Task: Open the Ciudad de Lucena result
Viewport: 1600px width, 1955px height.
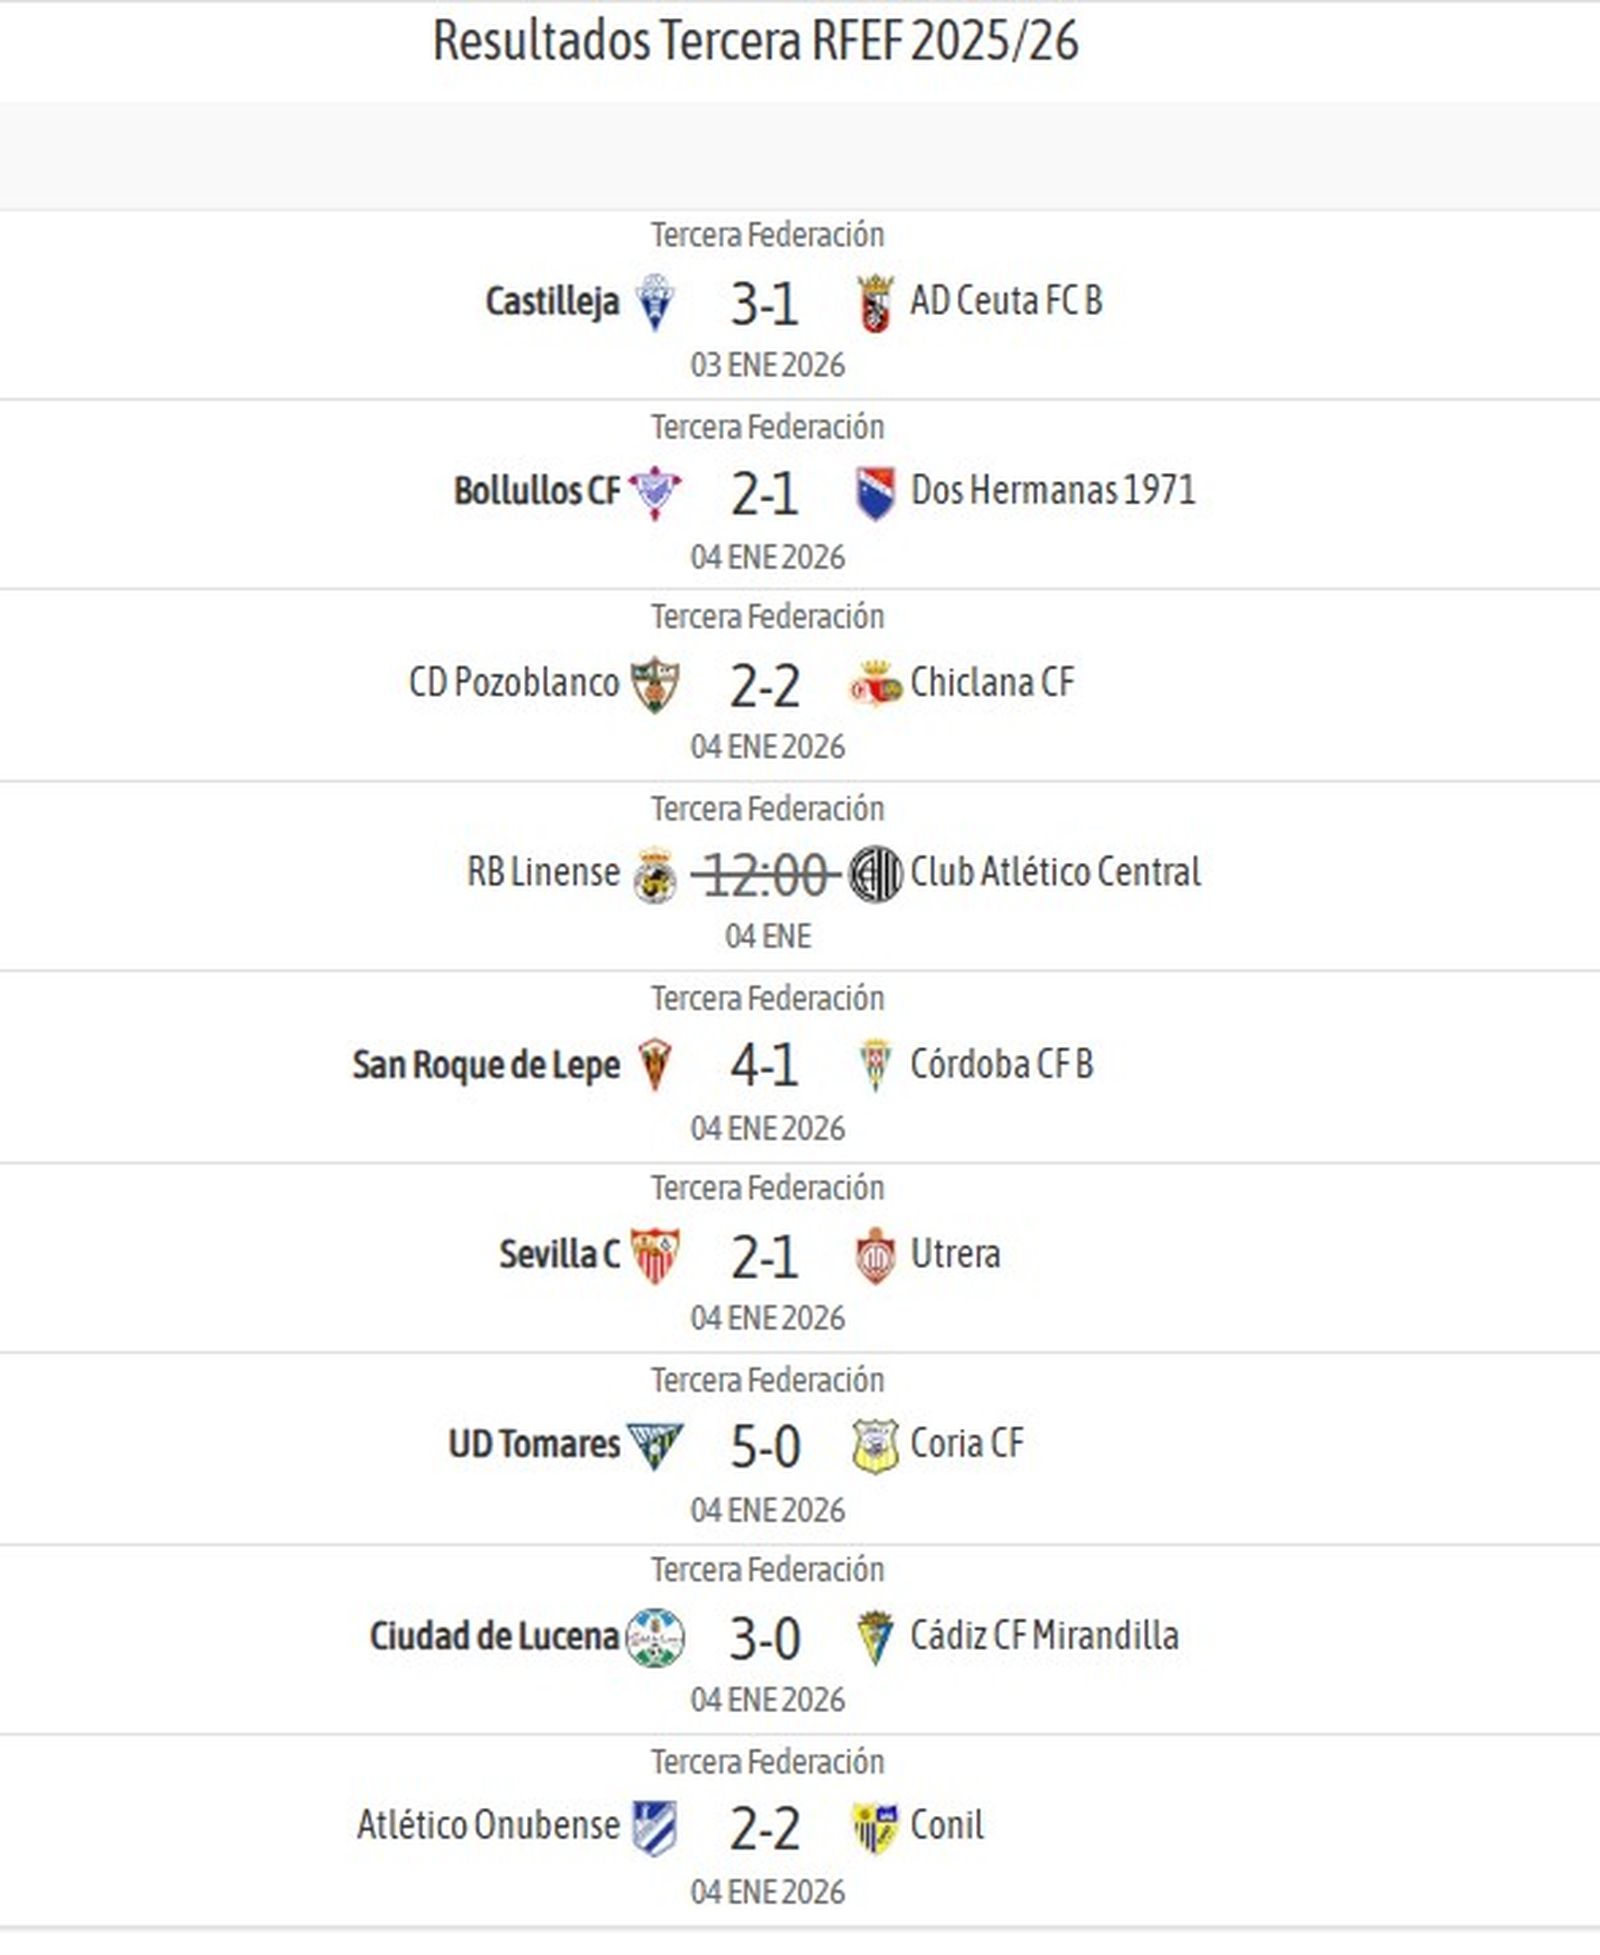Action: [764, 1635]
